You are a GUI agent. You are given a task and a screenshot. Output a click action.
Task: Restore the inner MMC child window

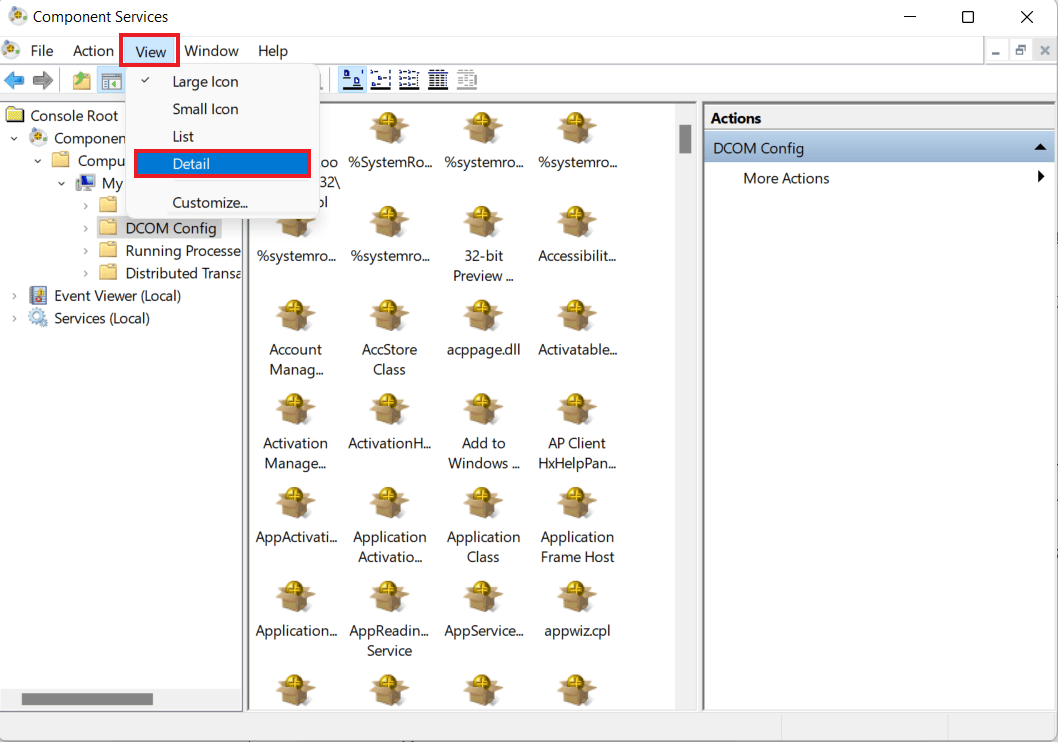1020,51
